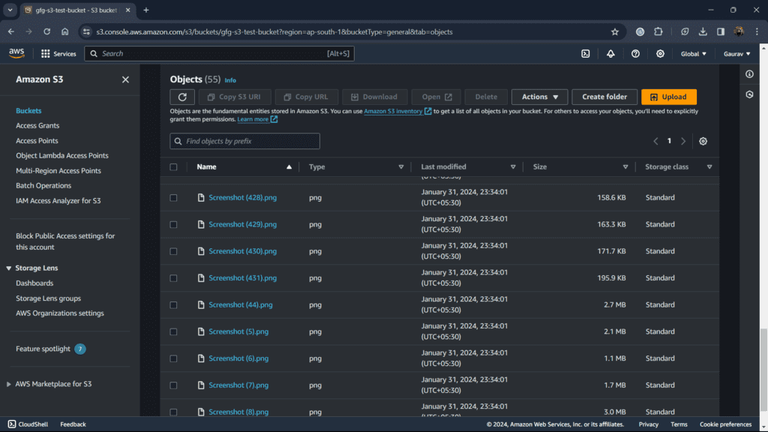Go to next page of objects

[683, 141]
